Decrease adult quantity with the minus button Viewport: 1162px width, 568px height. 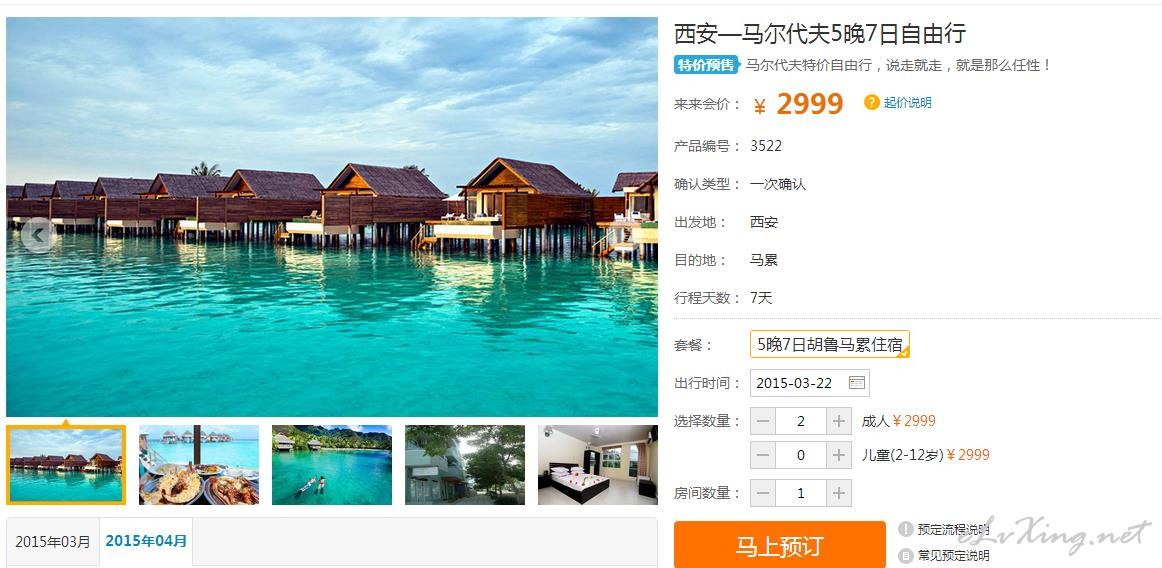tap(763, 421)
